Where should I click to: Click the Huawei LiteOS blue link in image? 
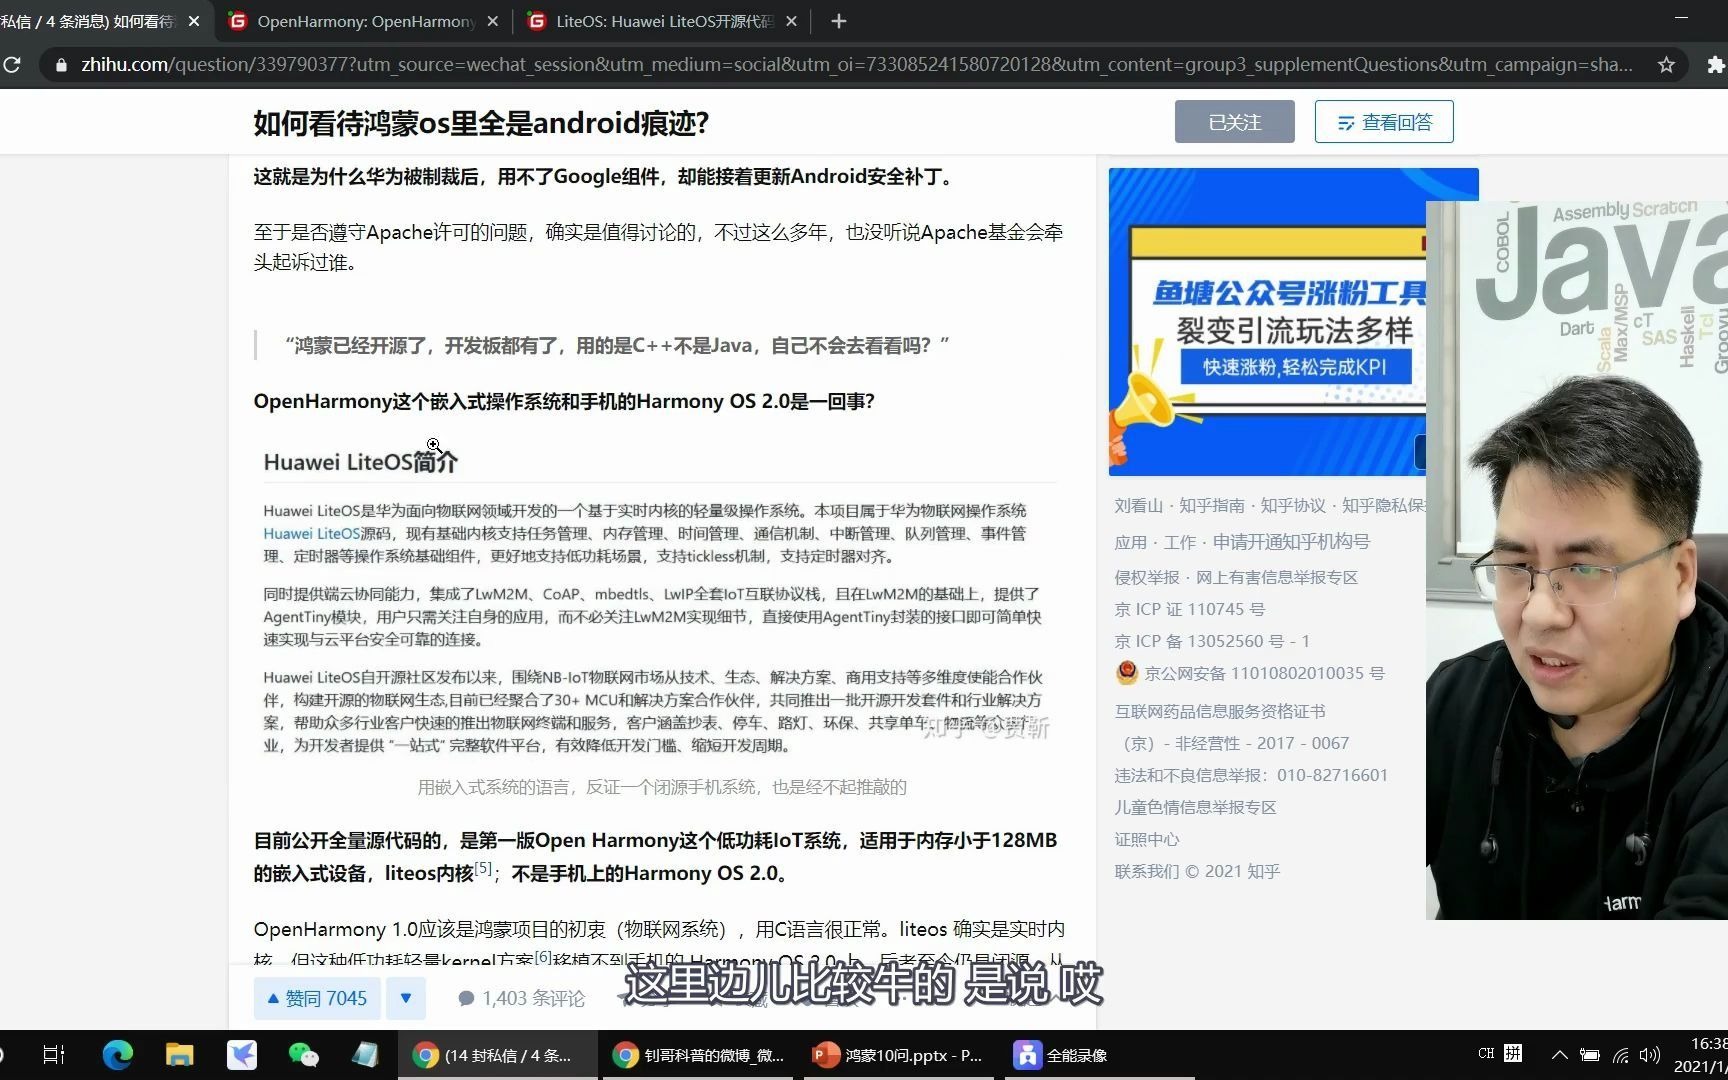(x=311, y=534)
